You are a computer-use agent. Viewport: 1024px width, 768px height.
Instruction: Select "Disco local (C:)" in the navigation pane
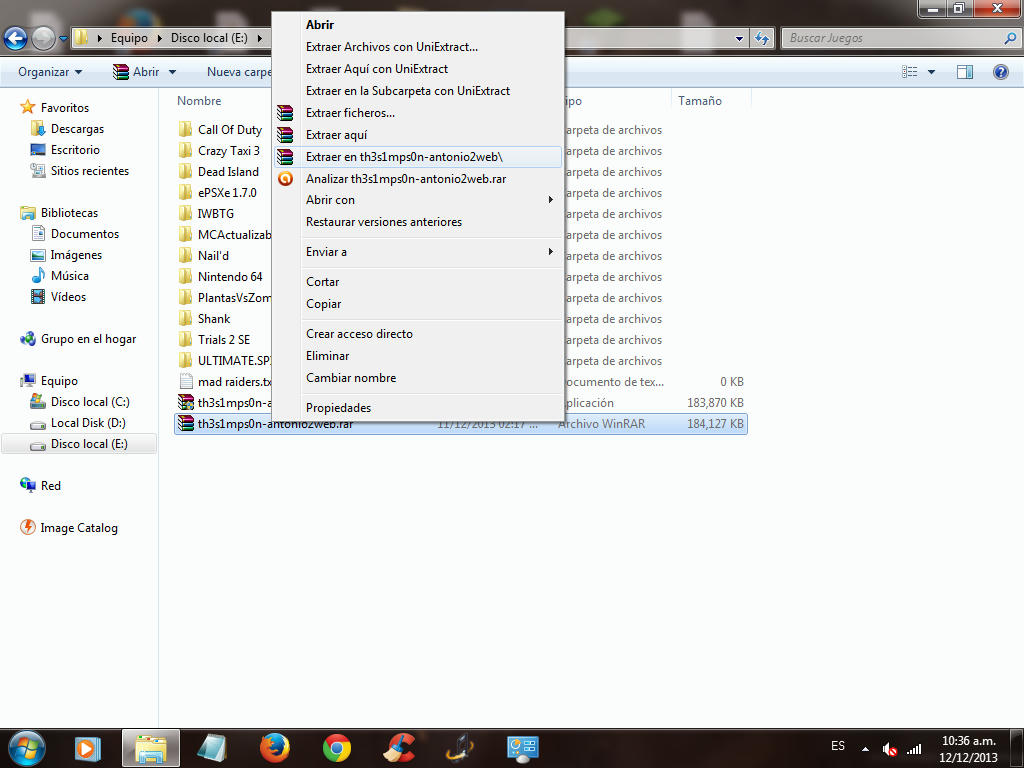pyautogui.click(x=90, y=402)
